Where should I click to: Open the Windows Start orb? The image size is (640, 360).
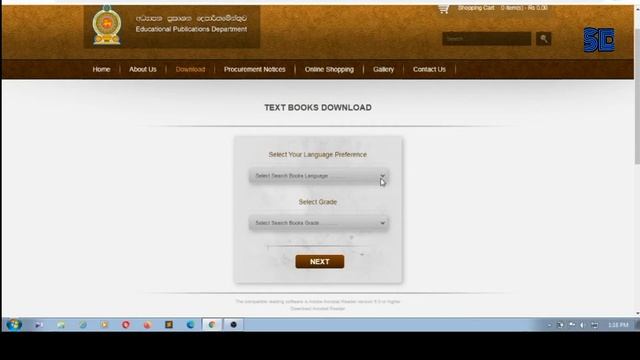(14, 324)
